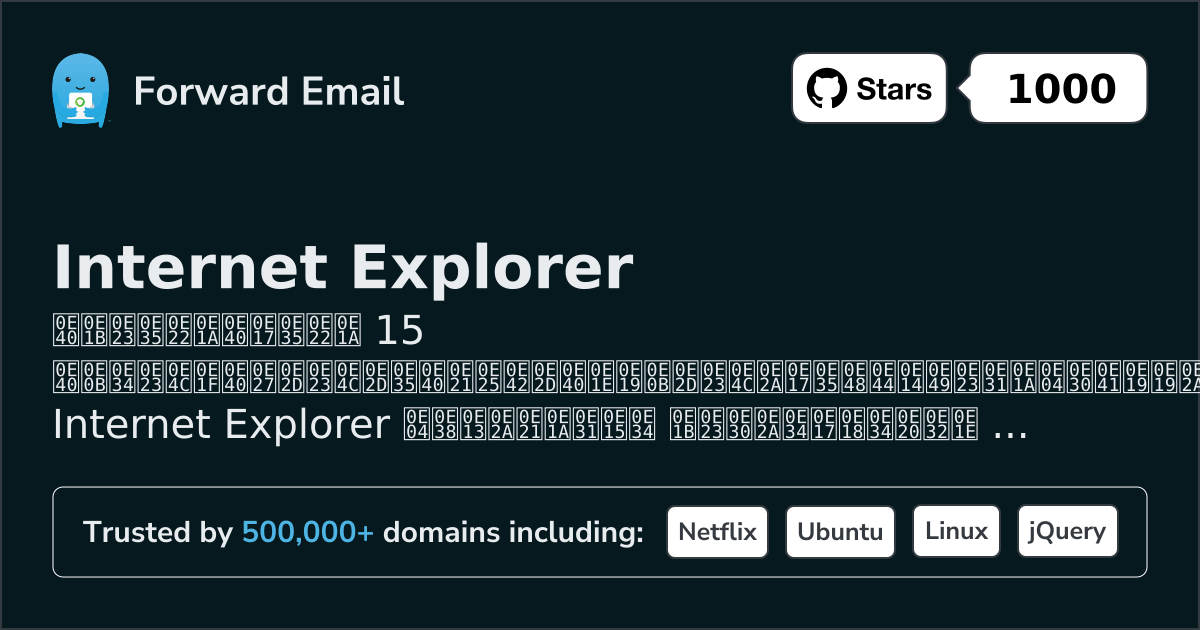Click the mascot's green heart badge
Screen dimensions: 1200x630
[x=78, y=100]
